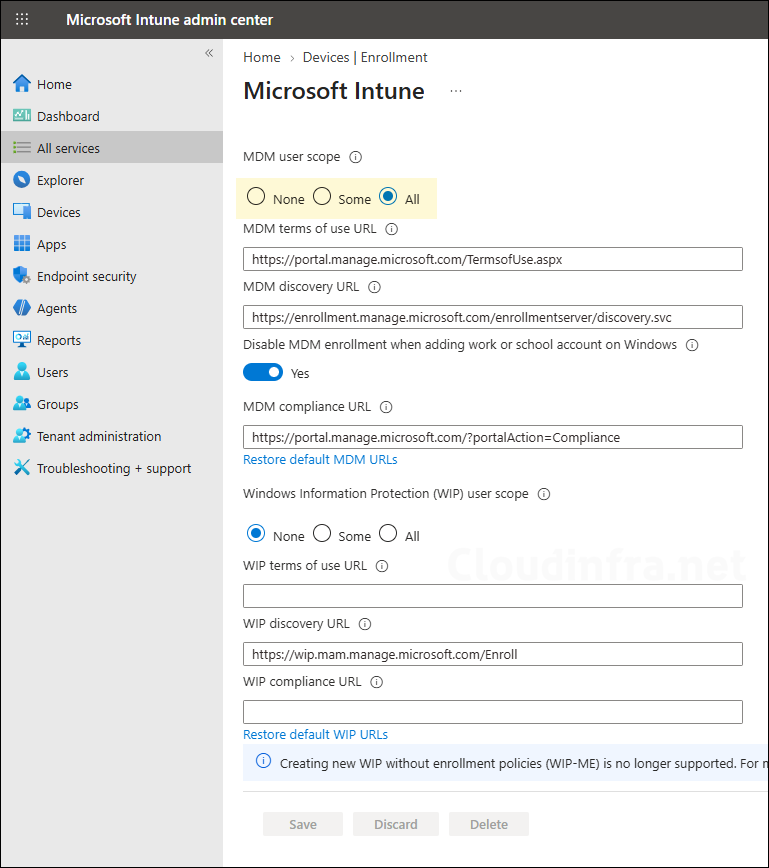Click Restore default WIP URLs link
This screenshot has height=868, width=769.
coord(316,735)
